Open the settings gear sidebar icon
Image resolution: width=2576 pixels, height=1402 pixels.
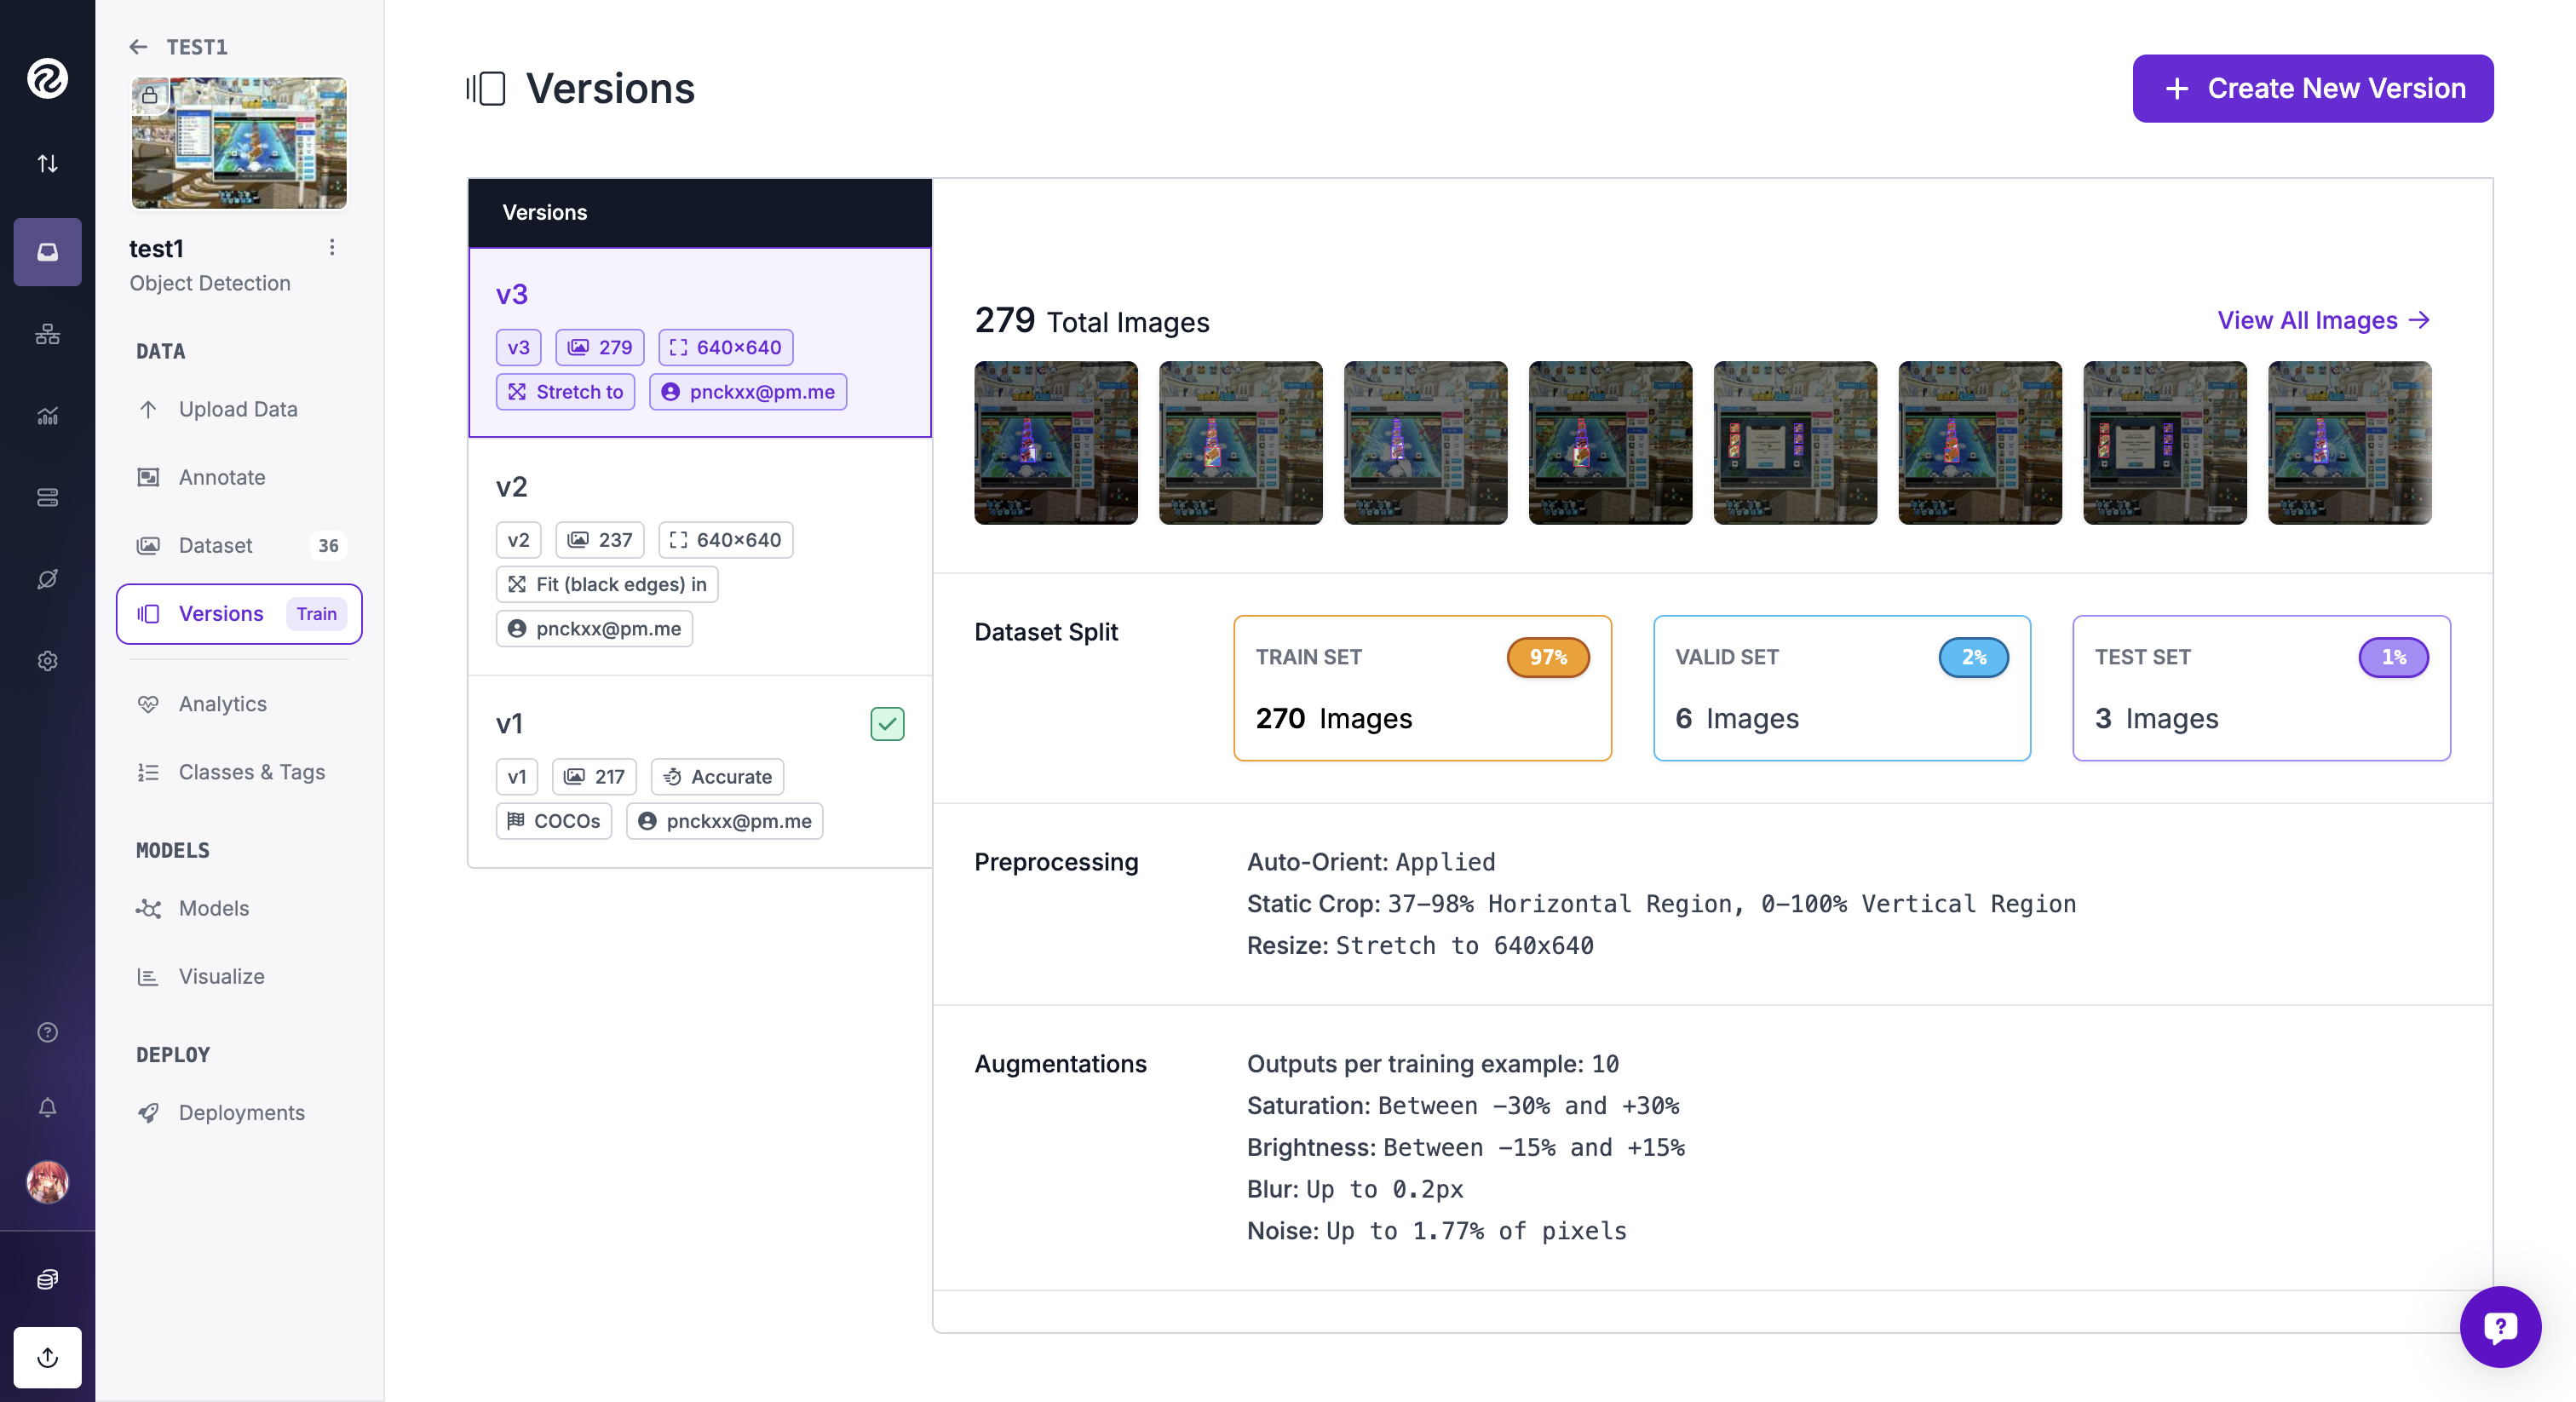click(47, 661)
